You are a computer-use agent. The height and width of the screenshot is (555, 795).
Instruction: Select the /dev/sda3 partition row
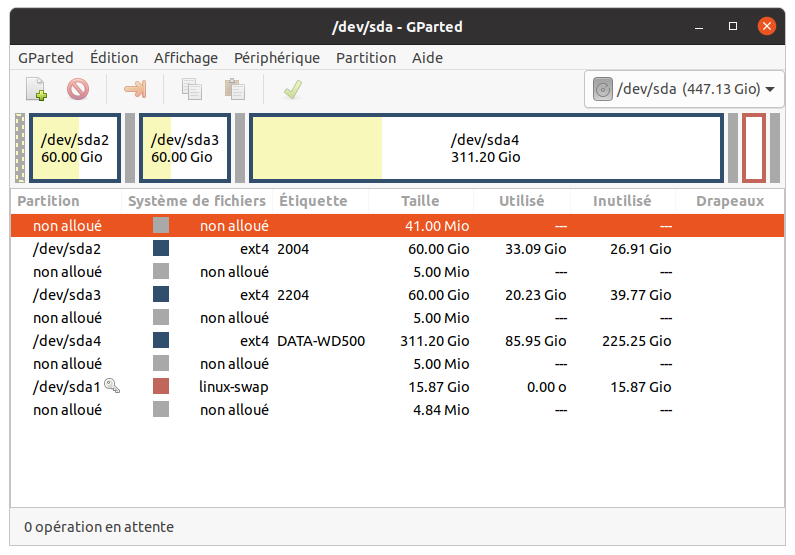point(398,295)
